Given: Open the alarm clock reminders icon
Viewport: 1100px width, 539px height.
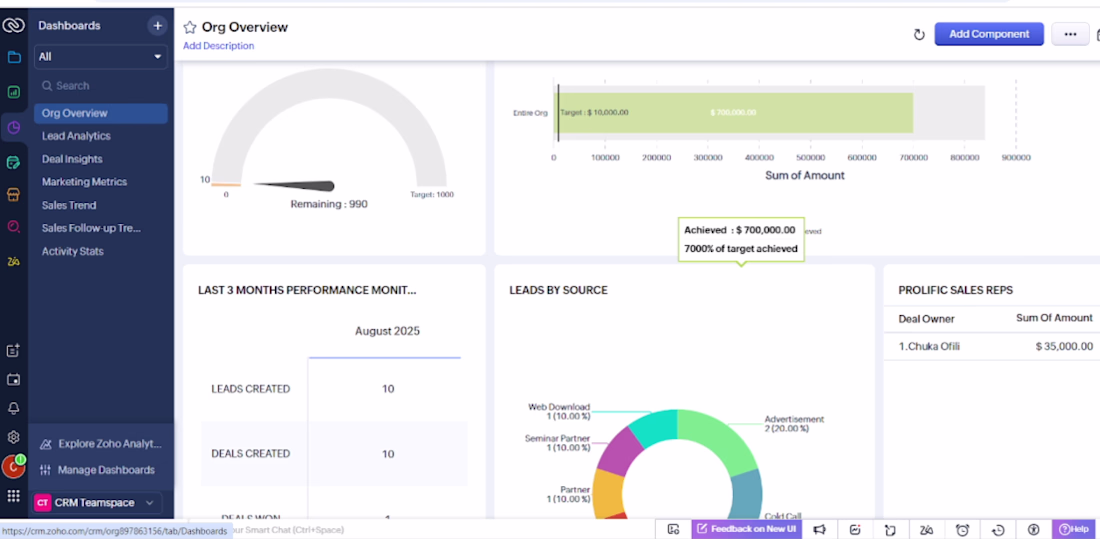Looking at the screenshot, I should click(x=962, y=530).
